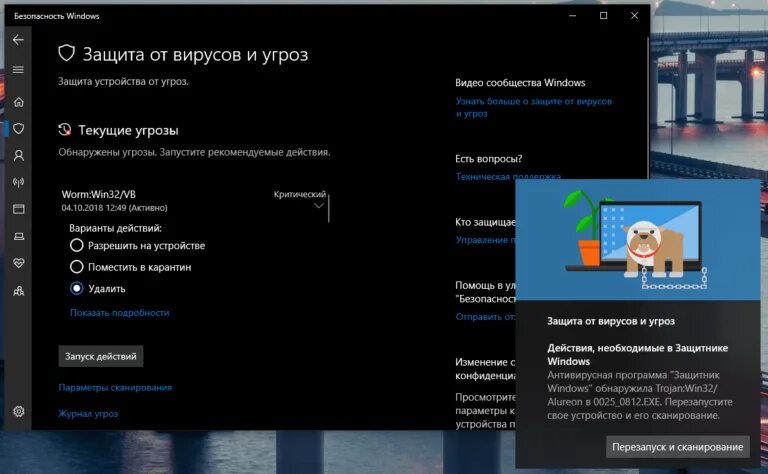Open the hamburger navigation menu
Viewport: 768px width, 474px height.
click(x=18, y=70)
